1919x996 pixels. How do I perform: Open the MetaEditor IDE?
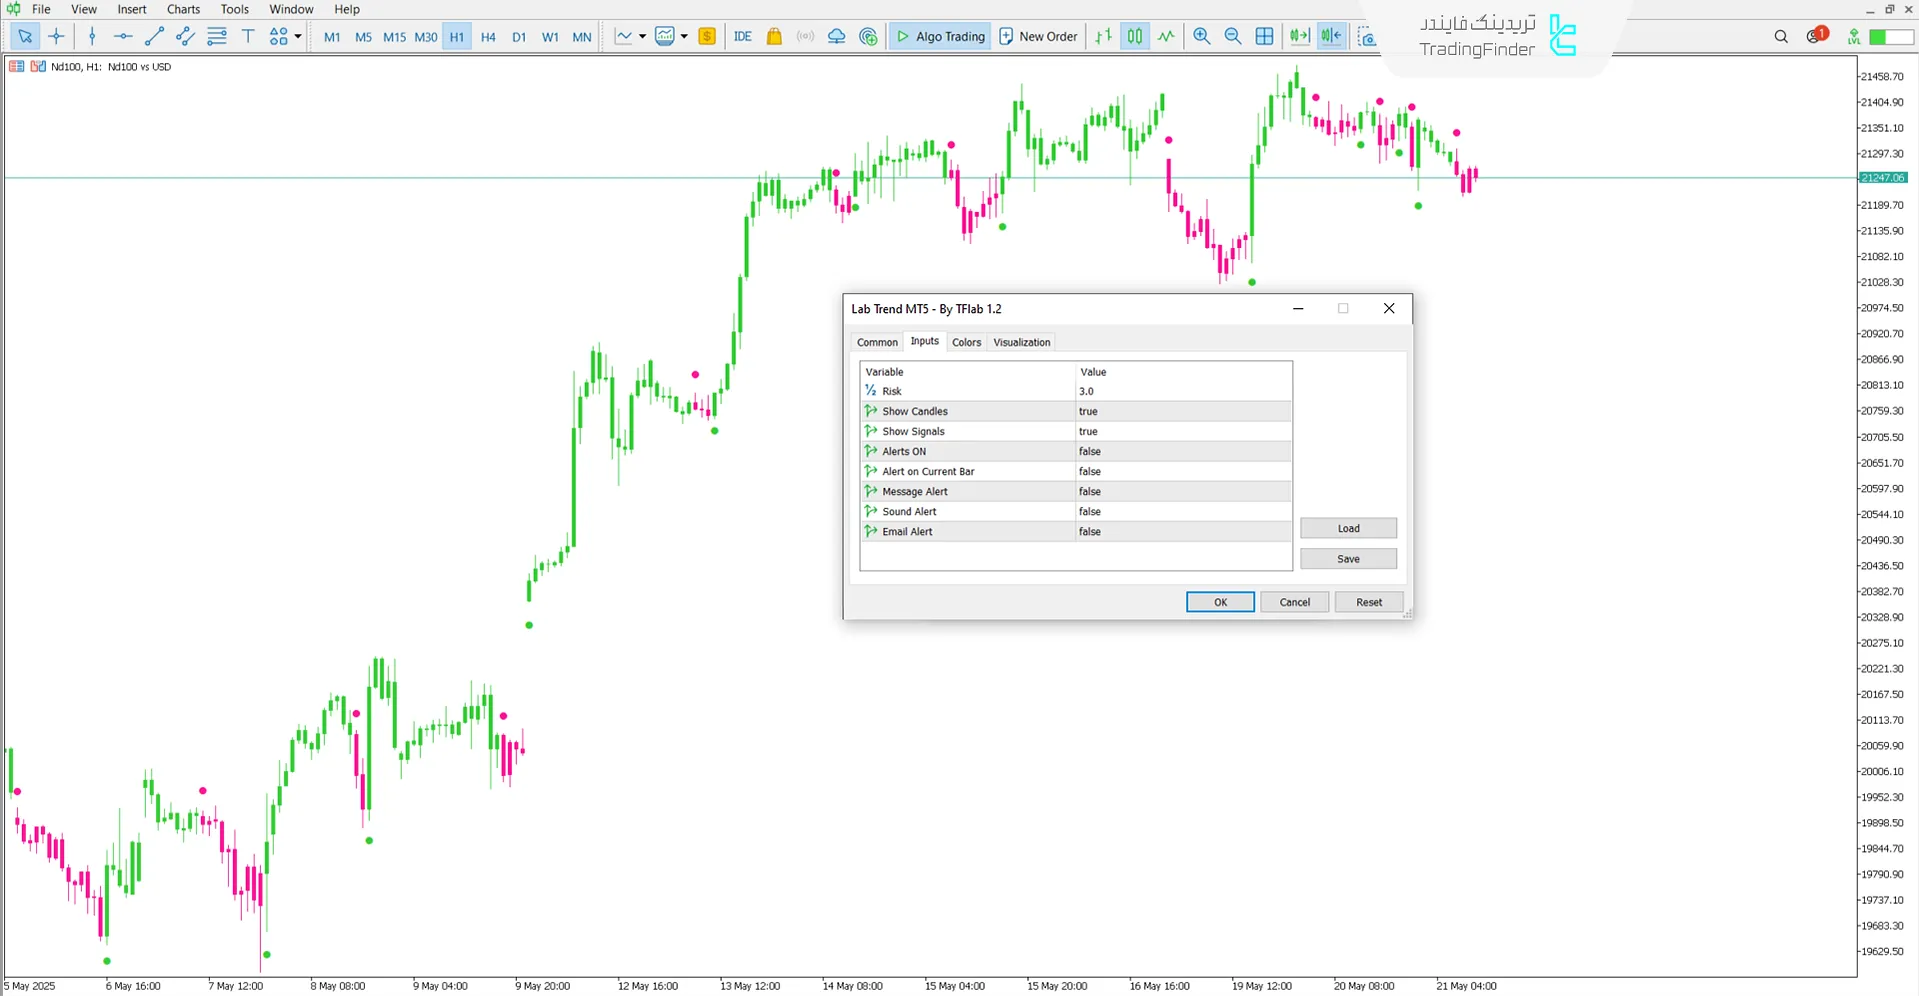742,37
